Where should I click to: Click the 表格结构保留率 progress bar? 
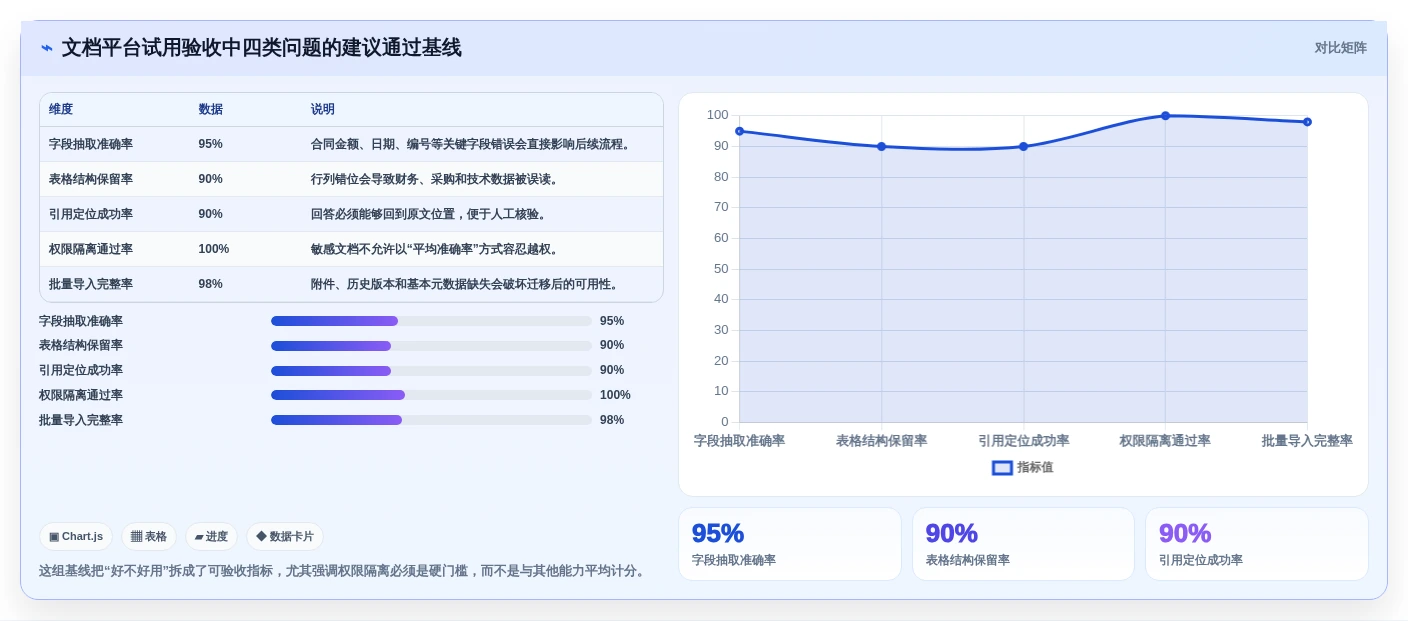tap(431, 346)
